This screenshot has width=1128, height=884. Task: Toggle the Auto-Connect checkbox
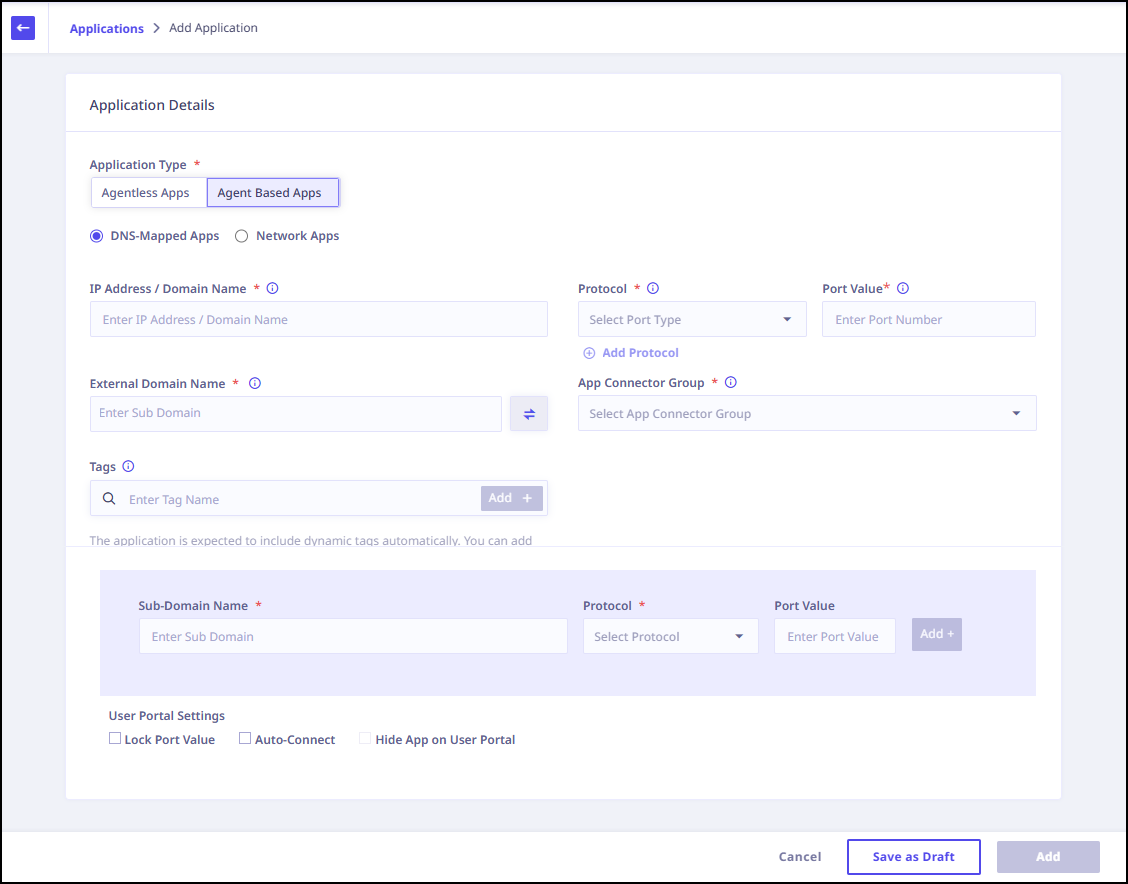click(x=245, y=739)
